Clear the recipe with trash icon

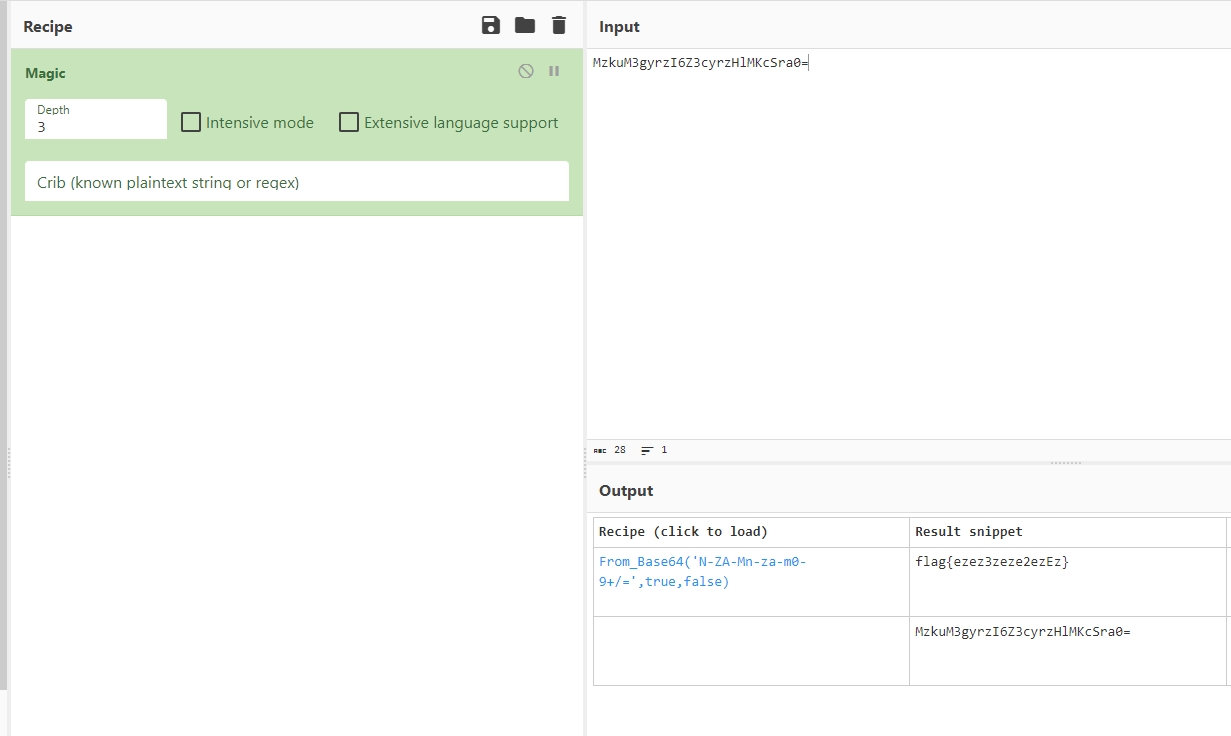click(x=559, y=26)
